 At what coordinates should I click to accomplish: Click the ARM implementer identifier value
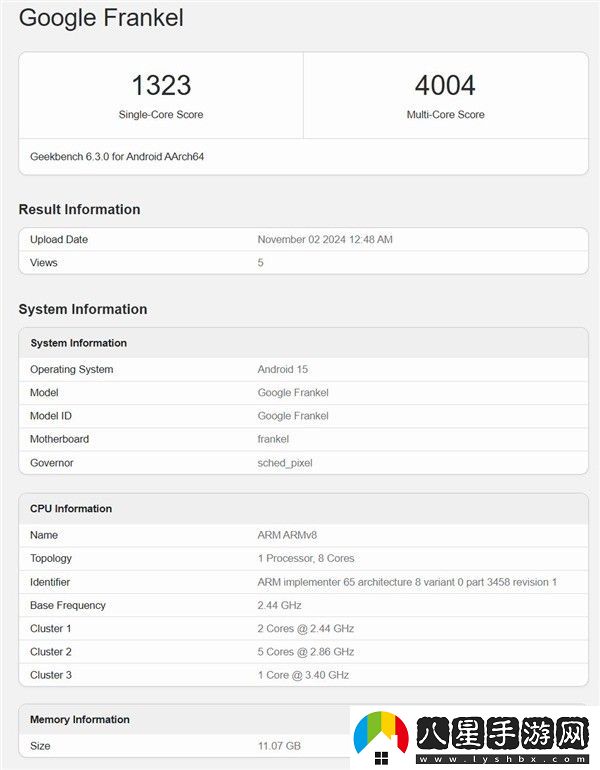[x=407, y=582]
